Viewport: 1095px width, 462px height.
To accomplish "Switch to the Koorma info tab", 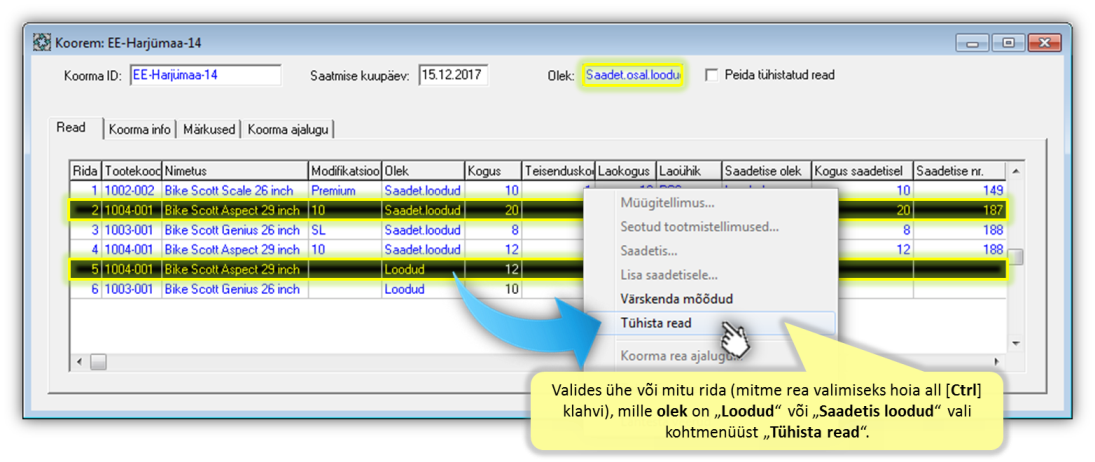I will point(140,129).
